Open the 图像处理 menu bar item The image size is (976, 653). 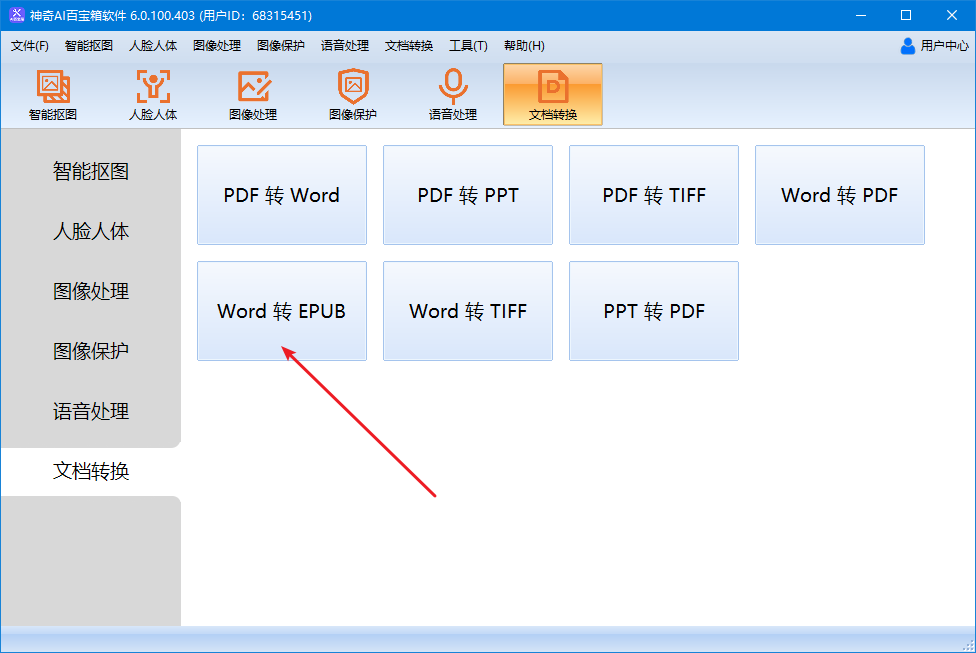(217, 45)
